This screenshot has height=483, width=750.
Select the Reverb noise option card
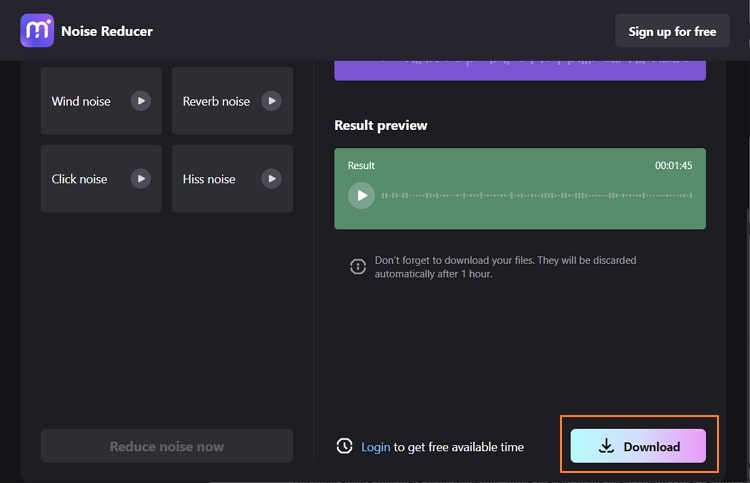[x=232, y=101]
